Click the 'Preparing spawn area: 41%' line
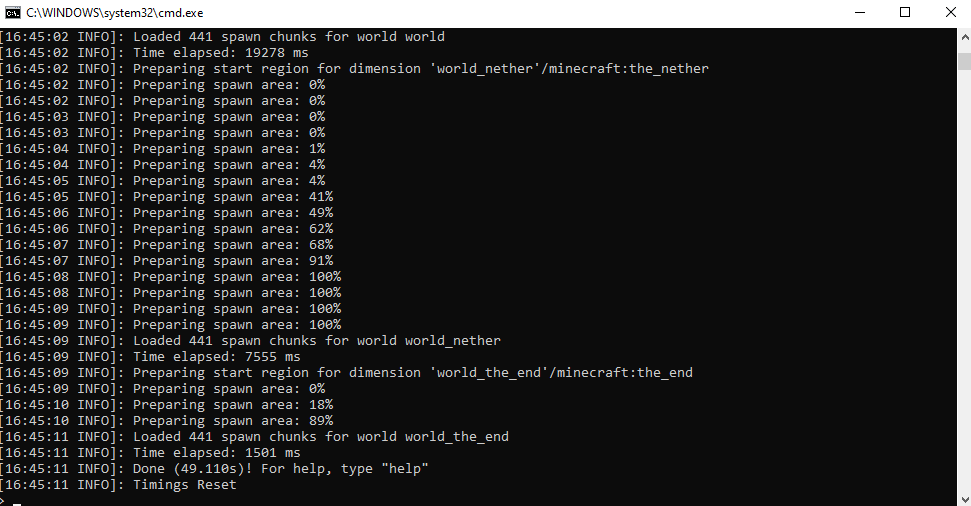 167,196
